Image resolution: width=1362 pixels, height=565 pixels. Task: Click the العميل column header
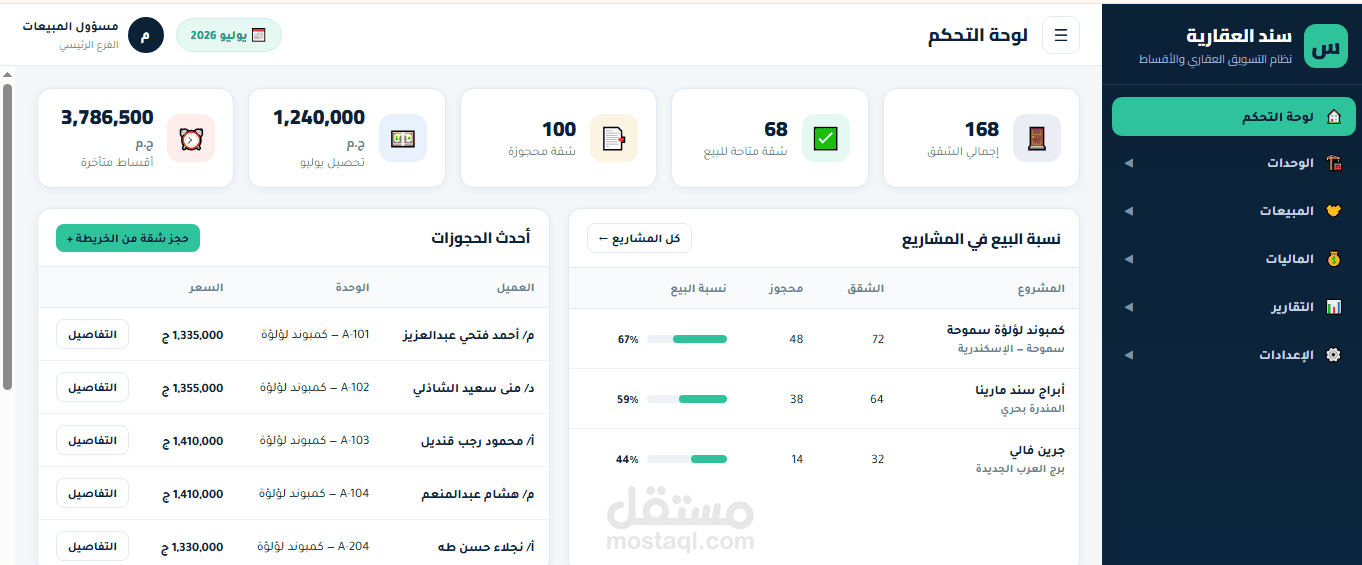516,287
